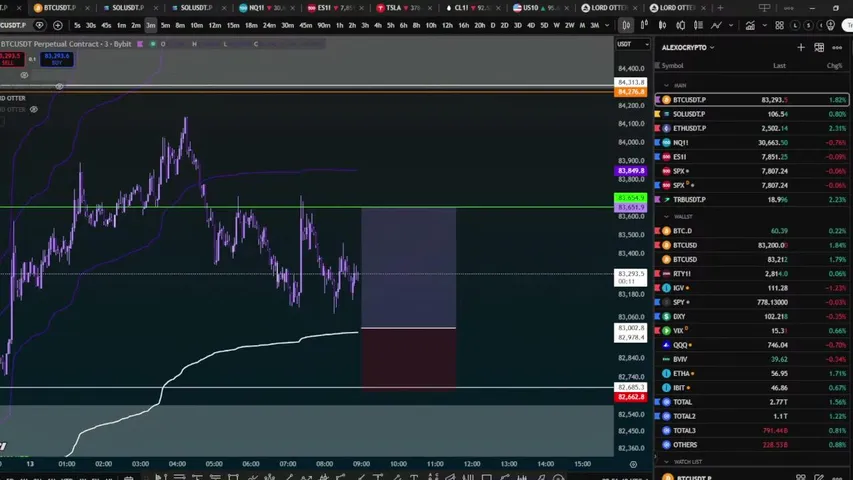Collapse the MAIN watchlist section

click(x=666, y=85)
